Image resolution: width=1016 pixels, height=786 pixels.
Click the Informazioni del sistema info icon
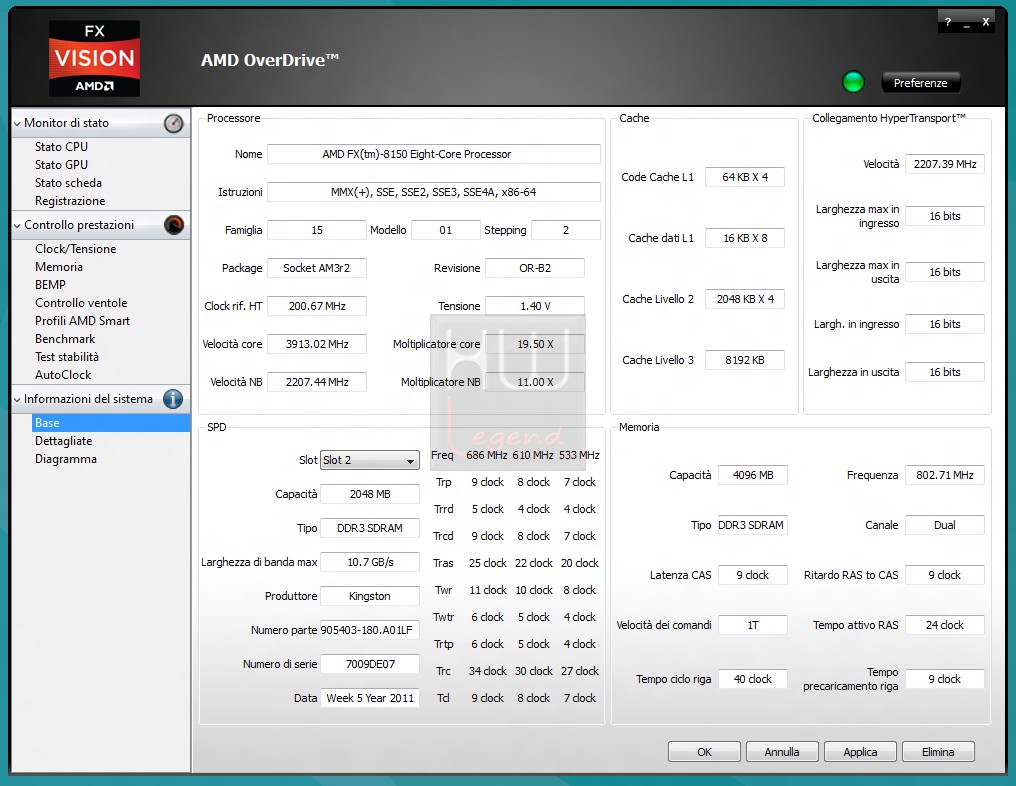tap(173, 399)
